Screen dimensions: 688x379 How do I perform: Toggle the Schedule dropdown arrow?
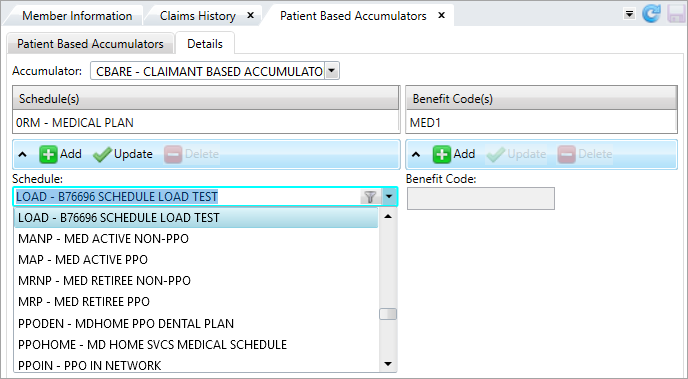[x=389, y=197]
